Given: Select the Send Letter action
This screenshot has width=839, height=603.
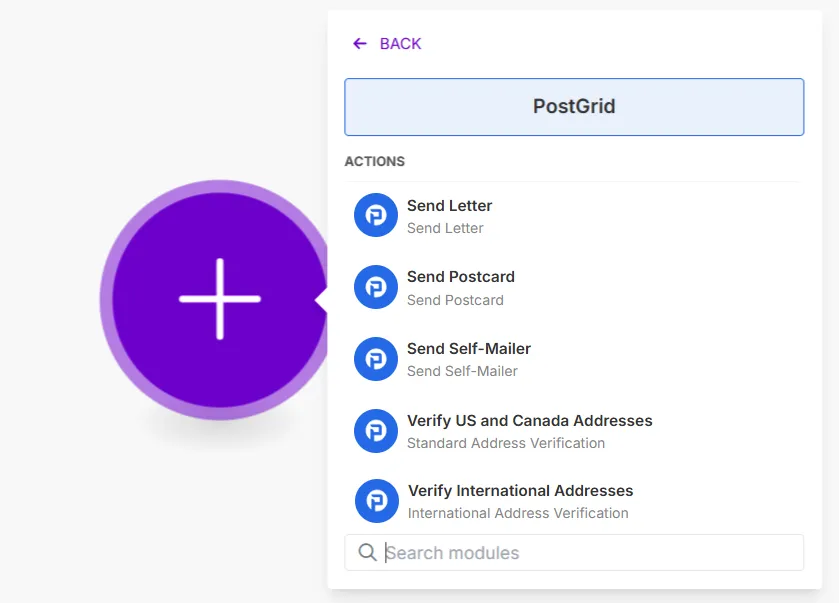Looking at the screenshot, I should click(449, 205).
